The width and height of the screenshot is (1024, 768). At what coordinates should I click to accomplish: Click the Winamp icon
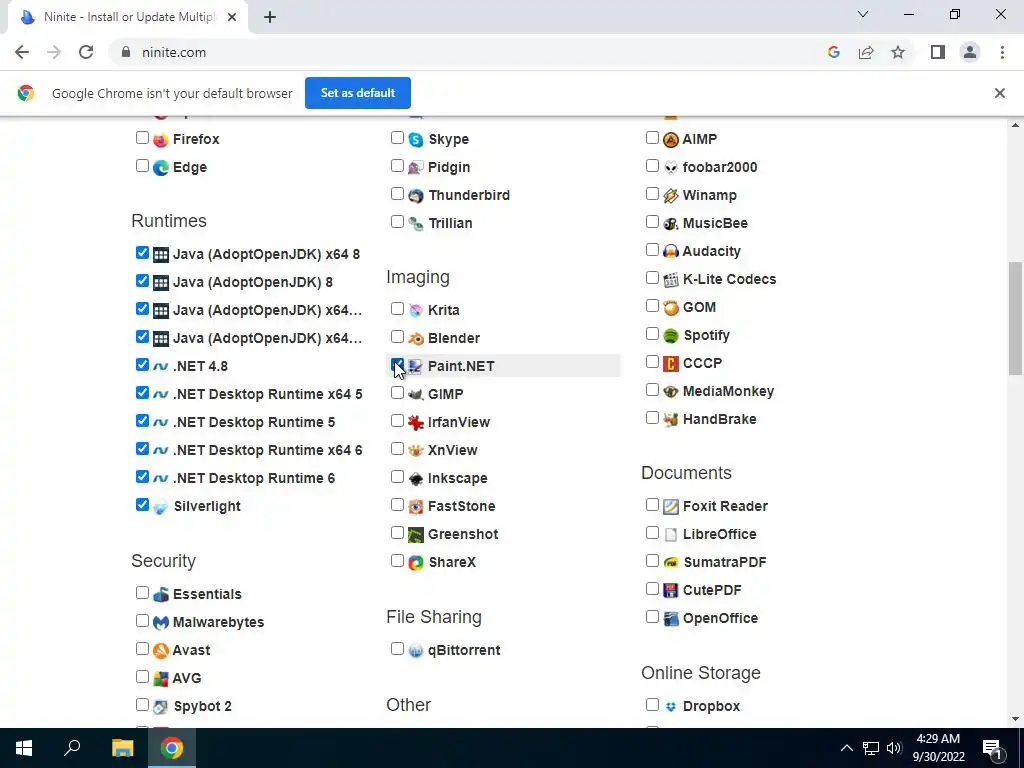[x=671, y=195]
